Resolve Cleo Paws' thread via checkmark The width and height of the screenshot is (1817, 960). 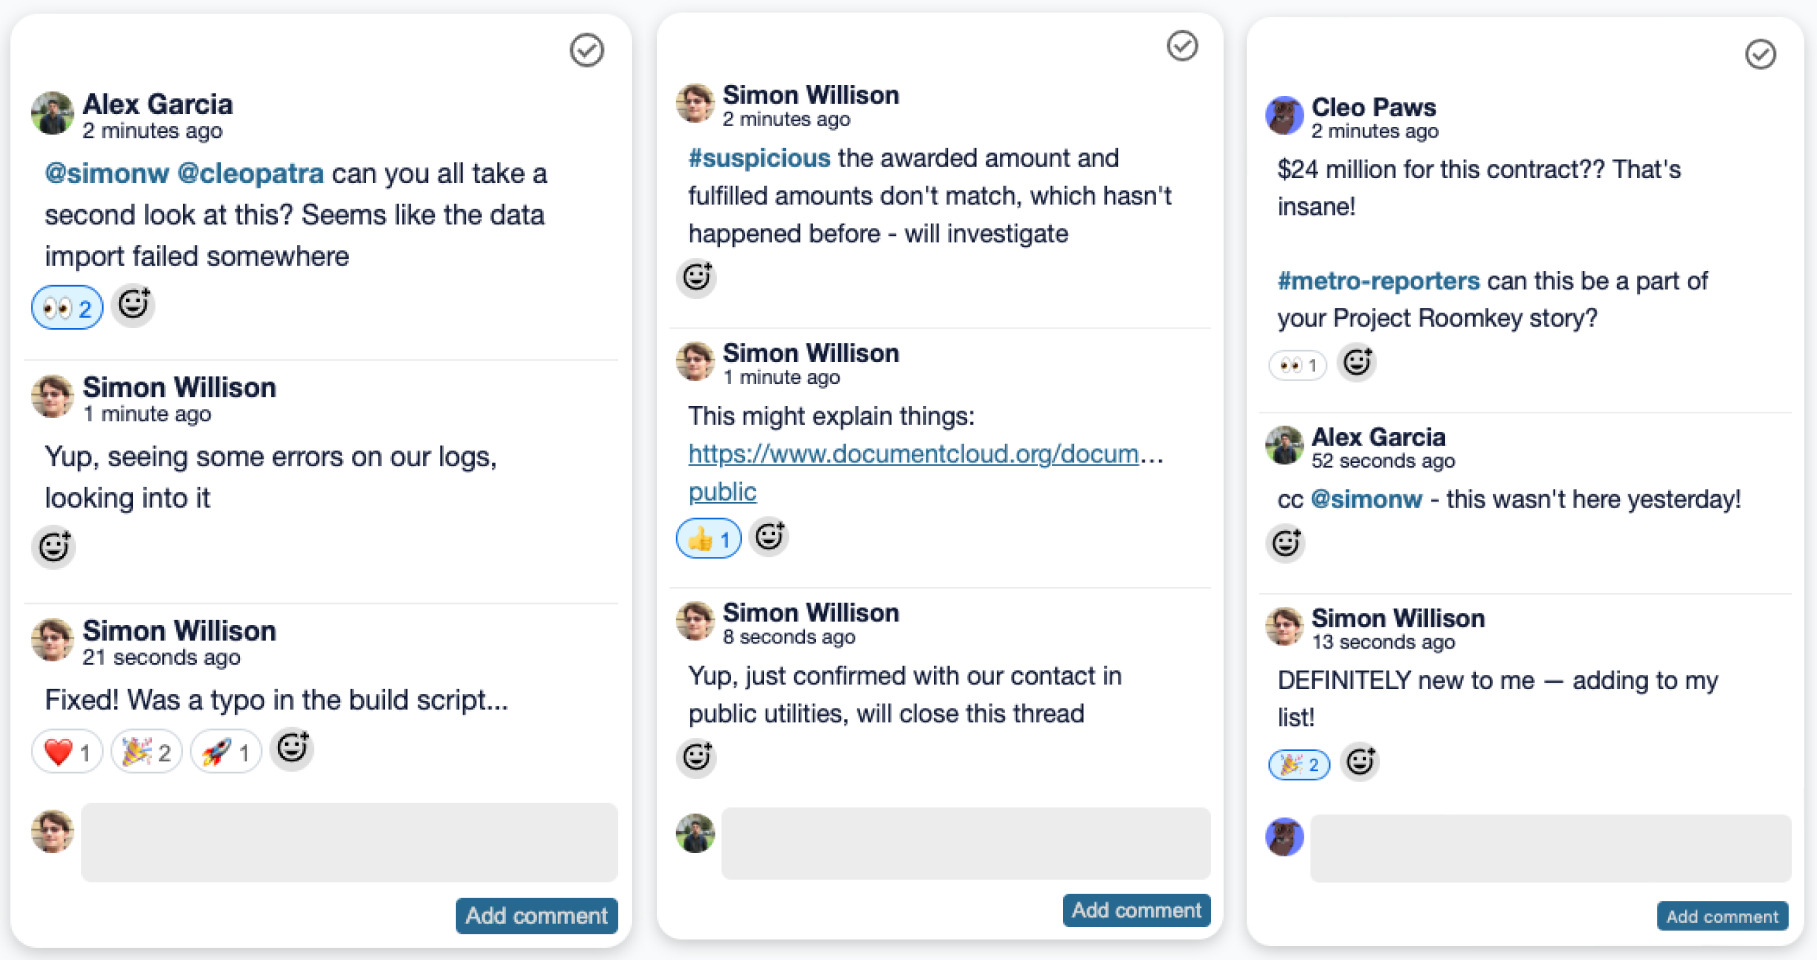[1760, 54]
